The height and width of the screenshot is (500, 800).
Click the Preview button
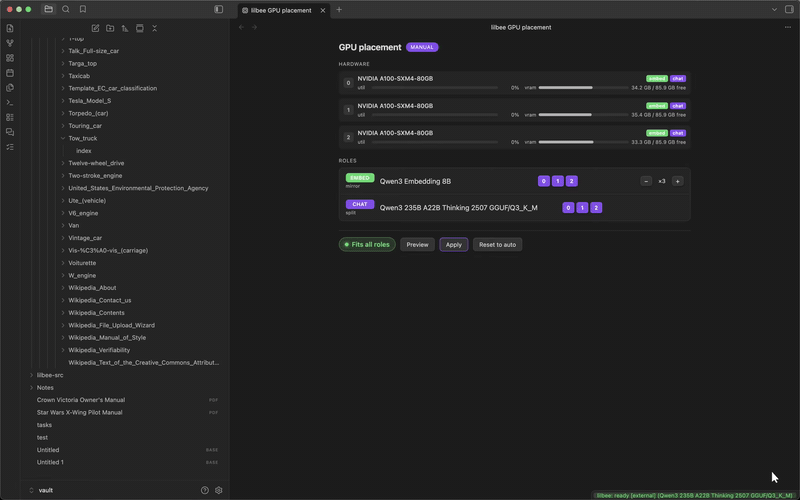pos(417,244)
